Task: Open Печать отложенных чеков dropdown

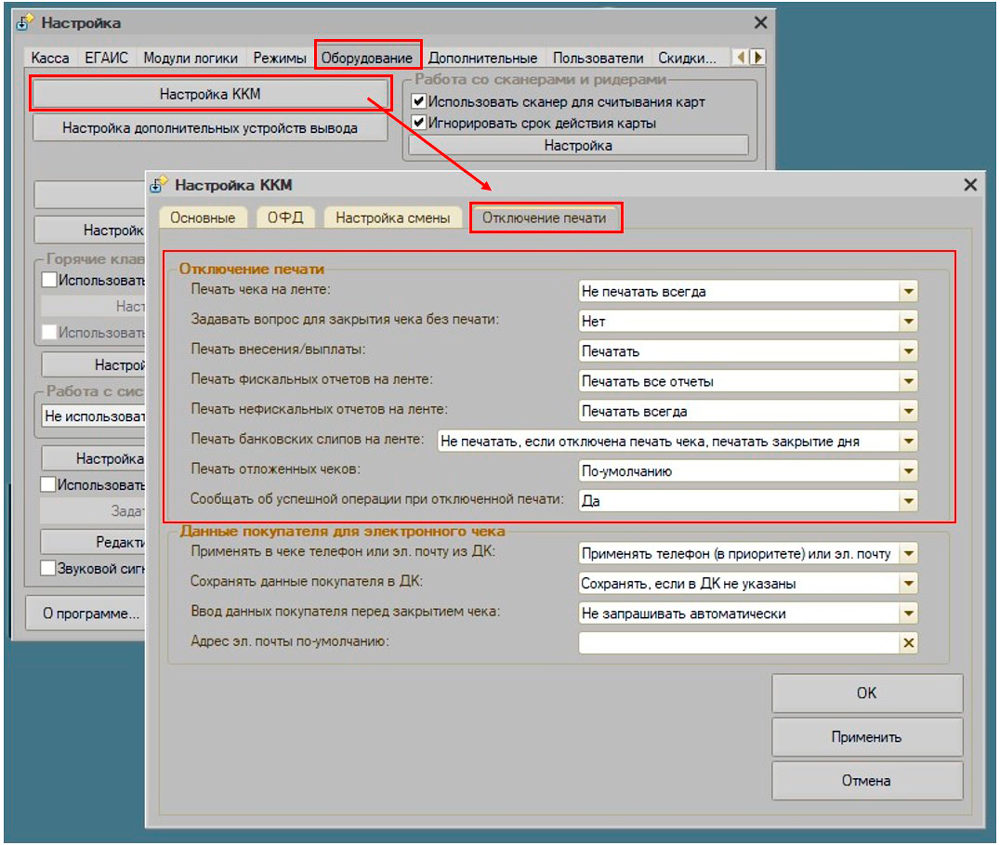Action: 908,471
